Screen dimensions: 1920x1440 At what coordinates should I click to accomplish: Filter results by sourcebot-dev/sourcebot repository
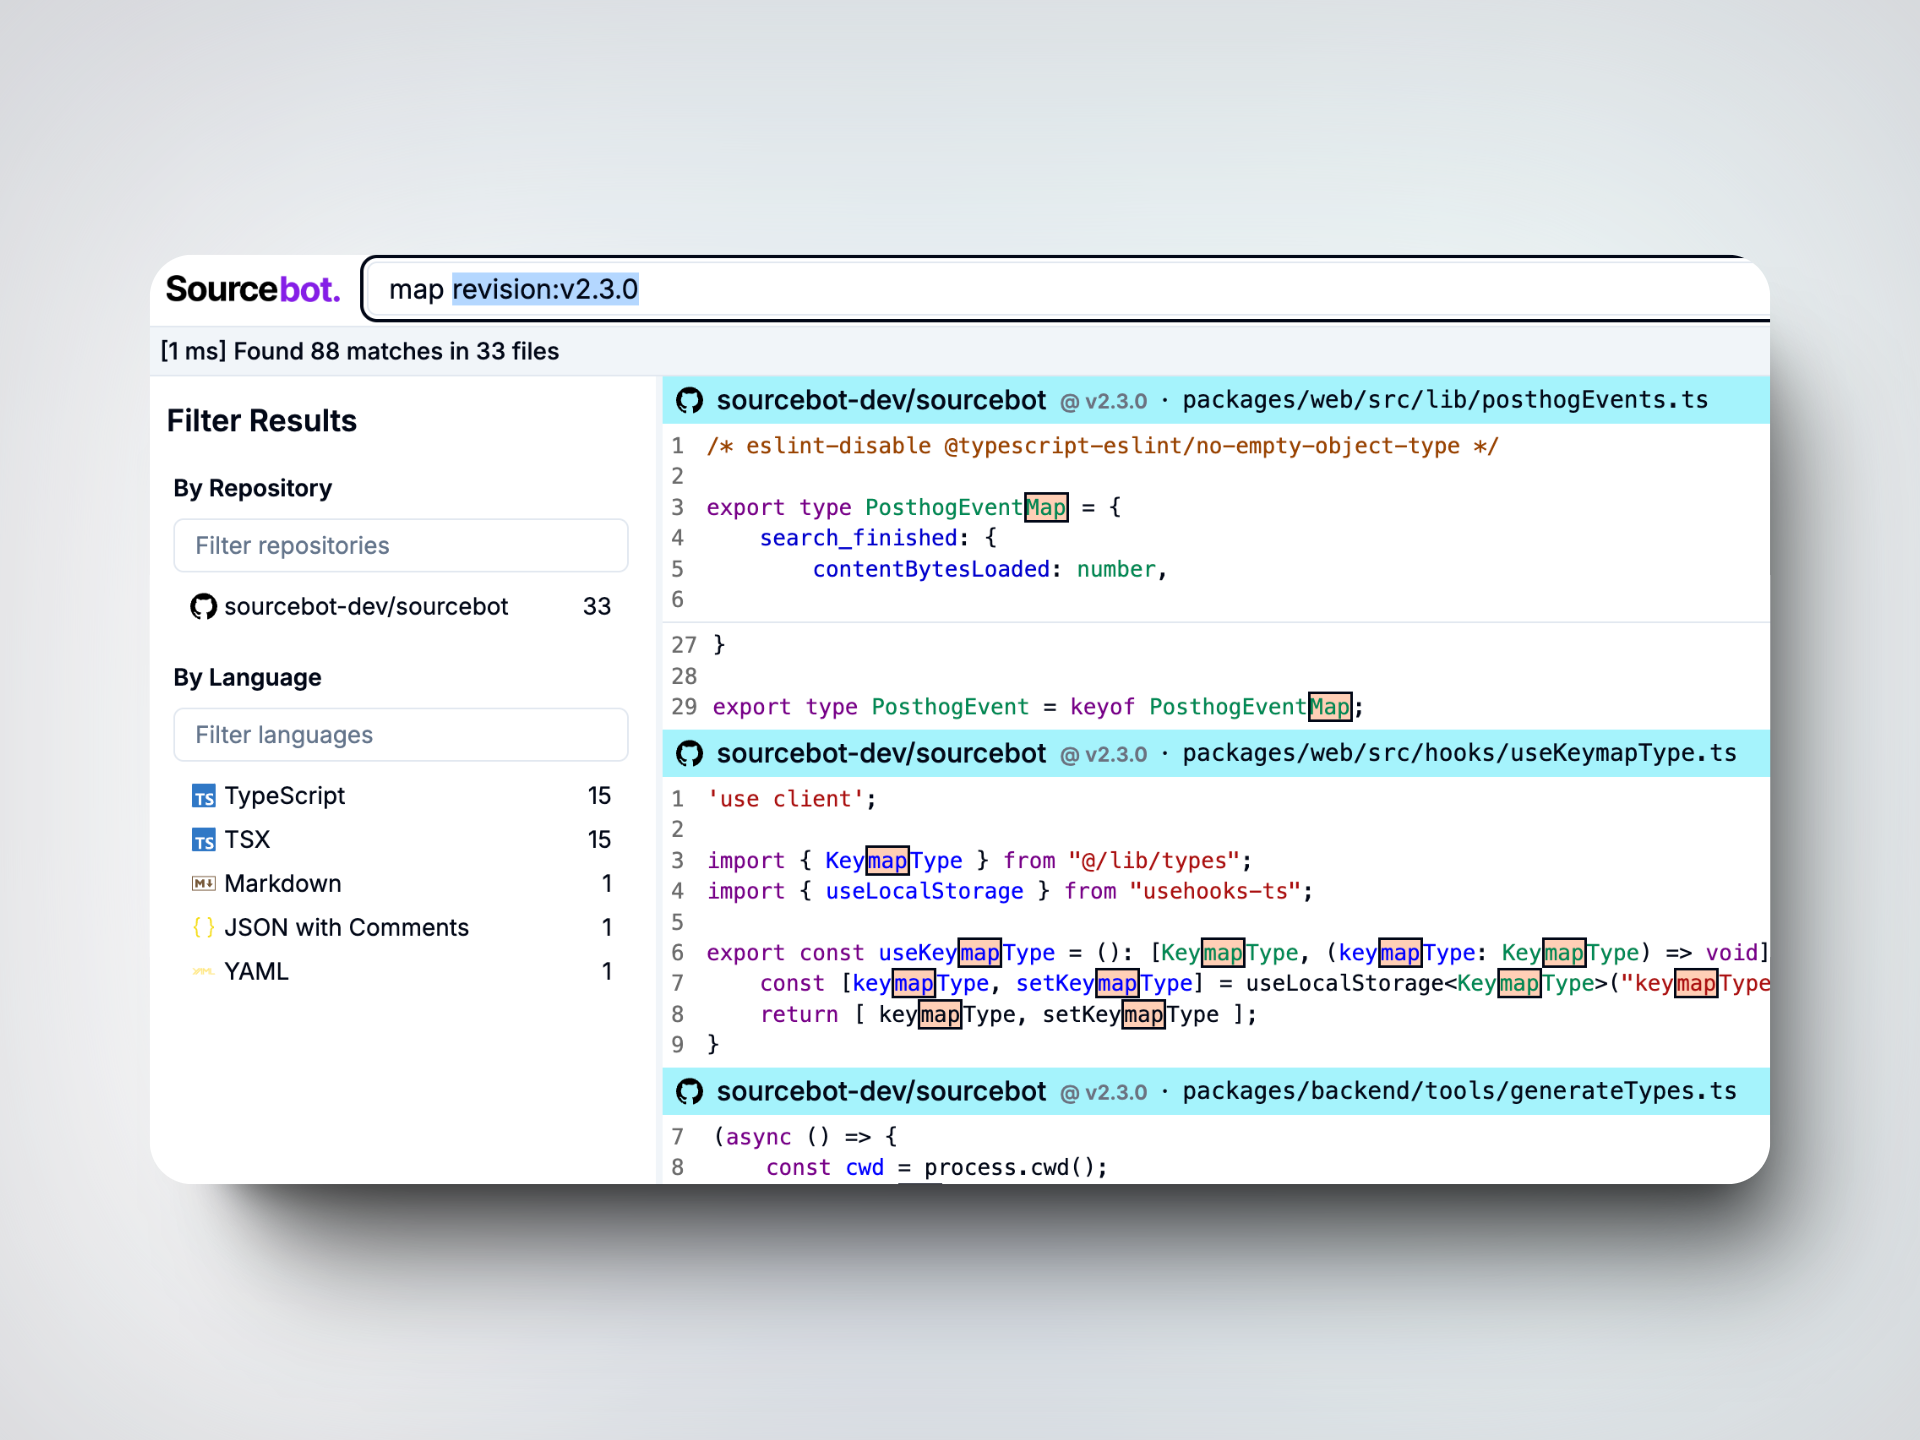[x=366, y=606]
